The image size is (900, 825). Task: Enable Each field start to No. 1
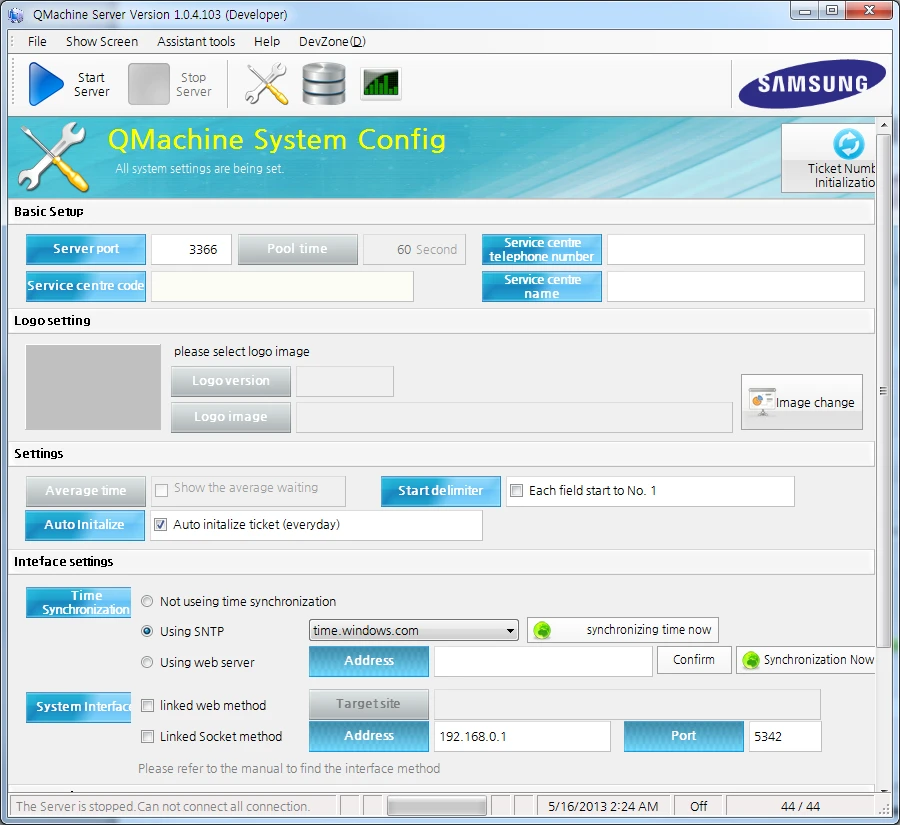517,490
